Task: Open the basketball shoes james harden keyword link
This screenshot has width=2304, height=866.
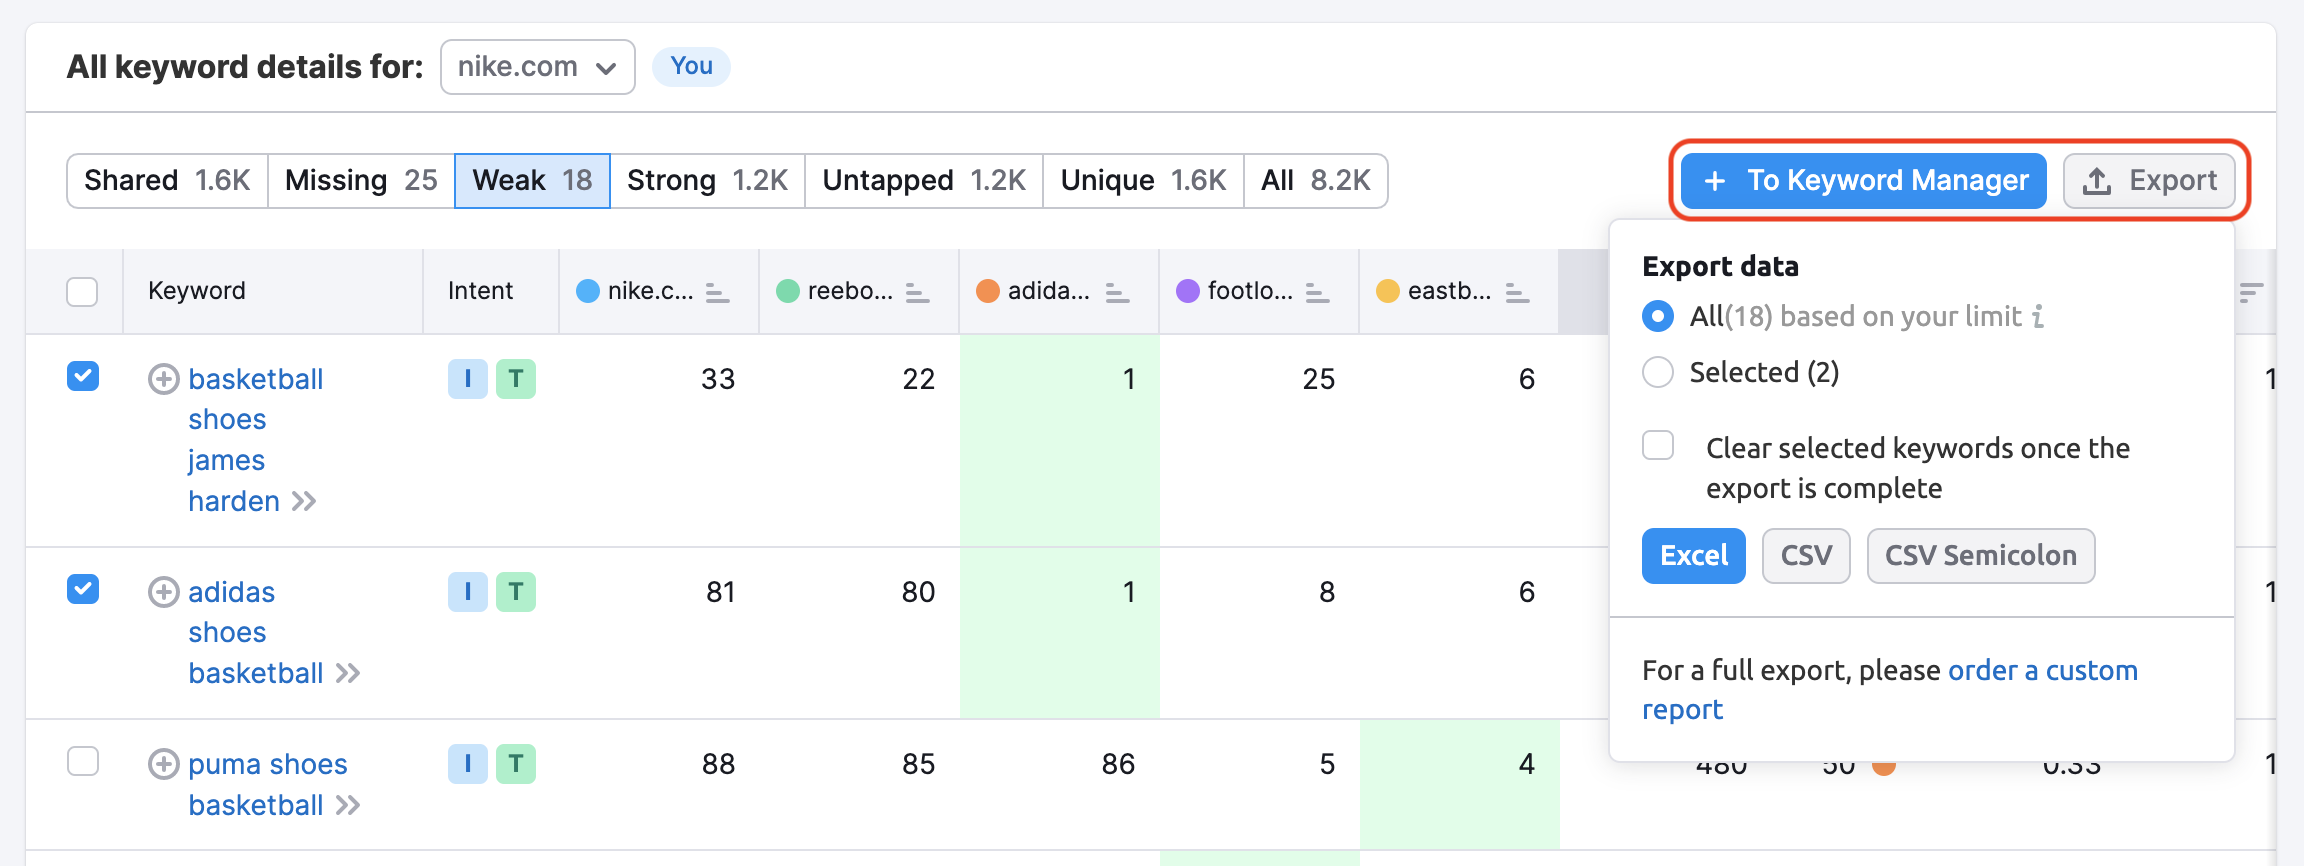Action: [256, 440]
